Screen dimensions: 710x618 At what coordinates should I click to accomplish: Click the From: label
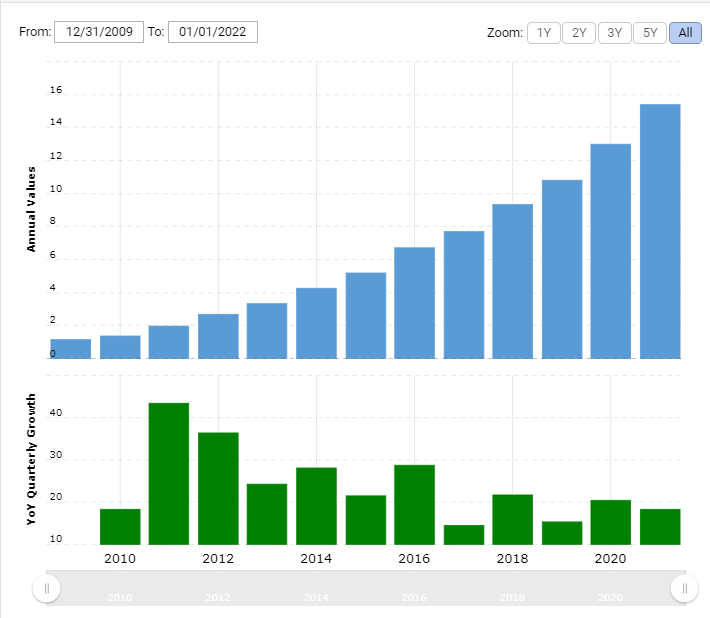tap(35, 32)
